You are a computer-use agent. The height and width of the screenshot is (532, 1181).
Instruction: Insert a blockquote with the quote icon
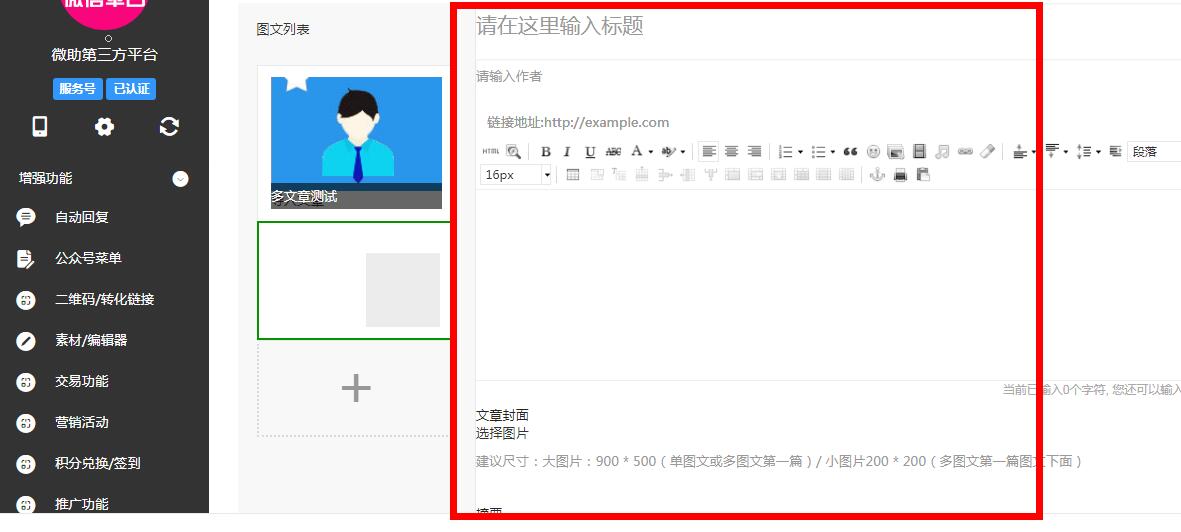[850, 152]
